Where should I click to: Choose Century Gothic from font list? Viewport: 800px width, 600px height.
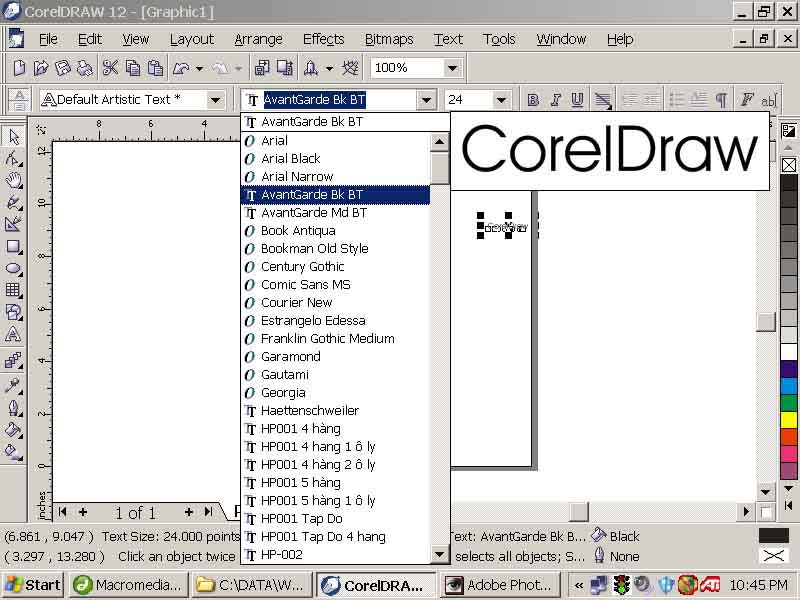(336, 266)
